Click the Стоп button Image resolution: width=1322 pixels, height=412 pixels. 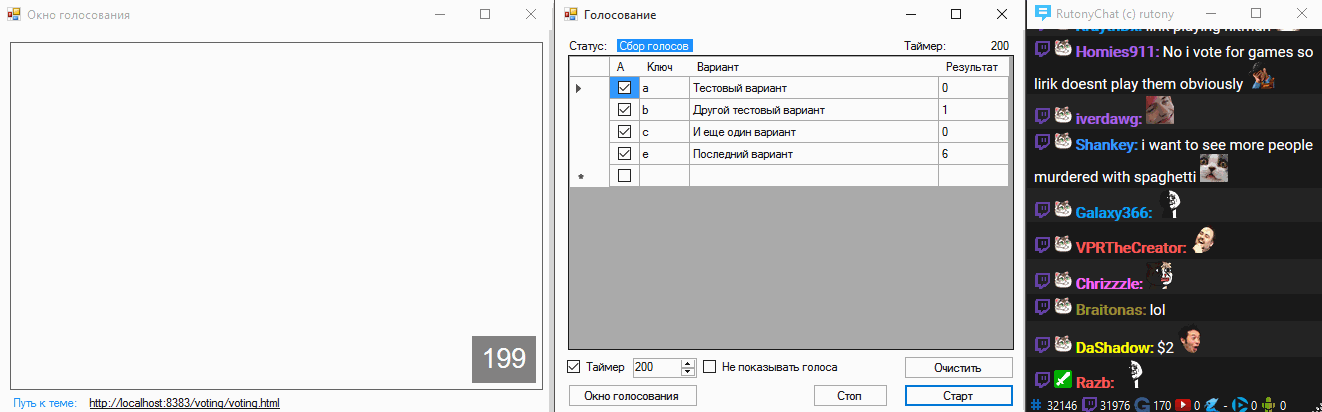click(x=849, y=396)
